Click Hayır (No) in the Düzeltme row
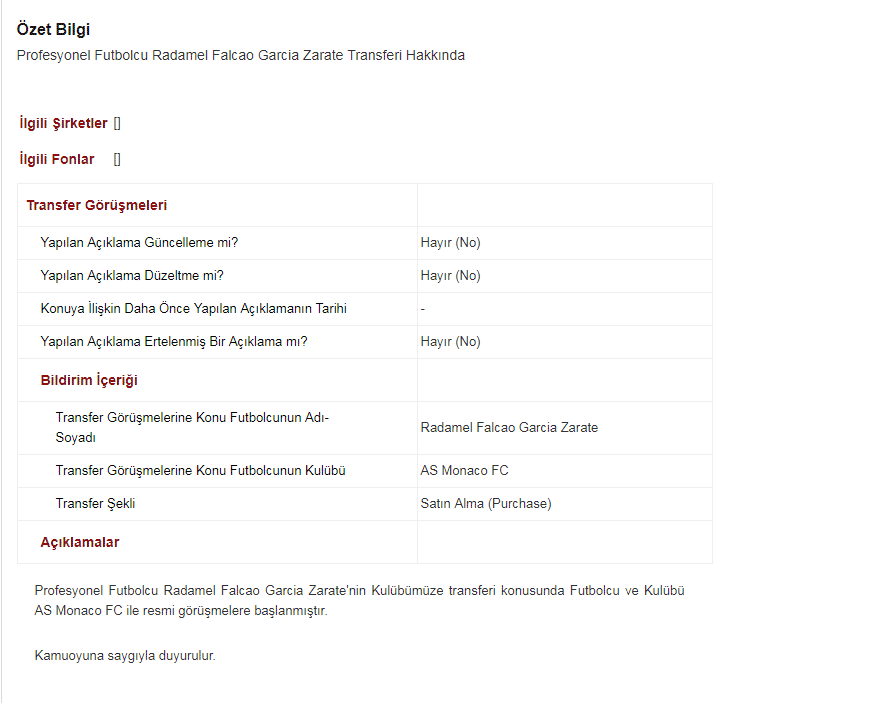Screen dimensions: 890x703 coord(450,276)
